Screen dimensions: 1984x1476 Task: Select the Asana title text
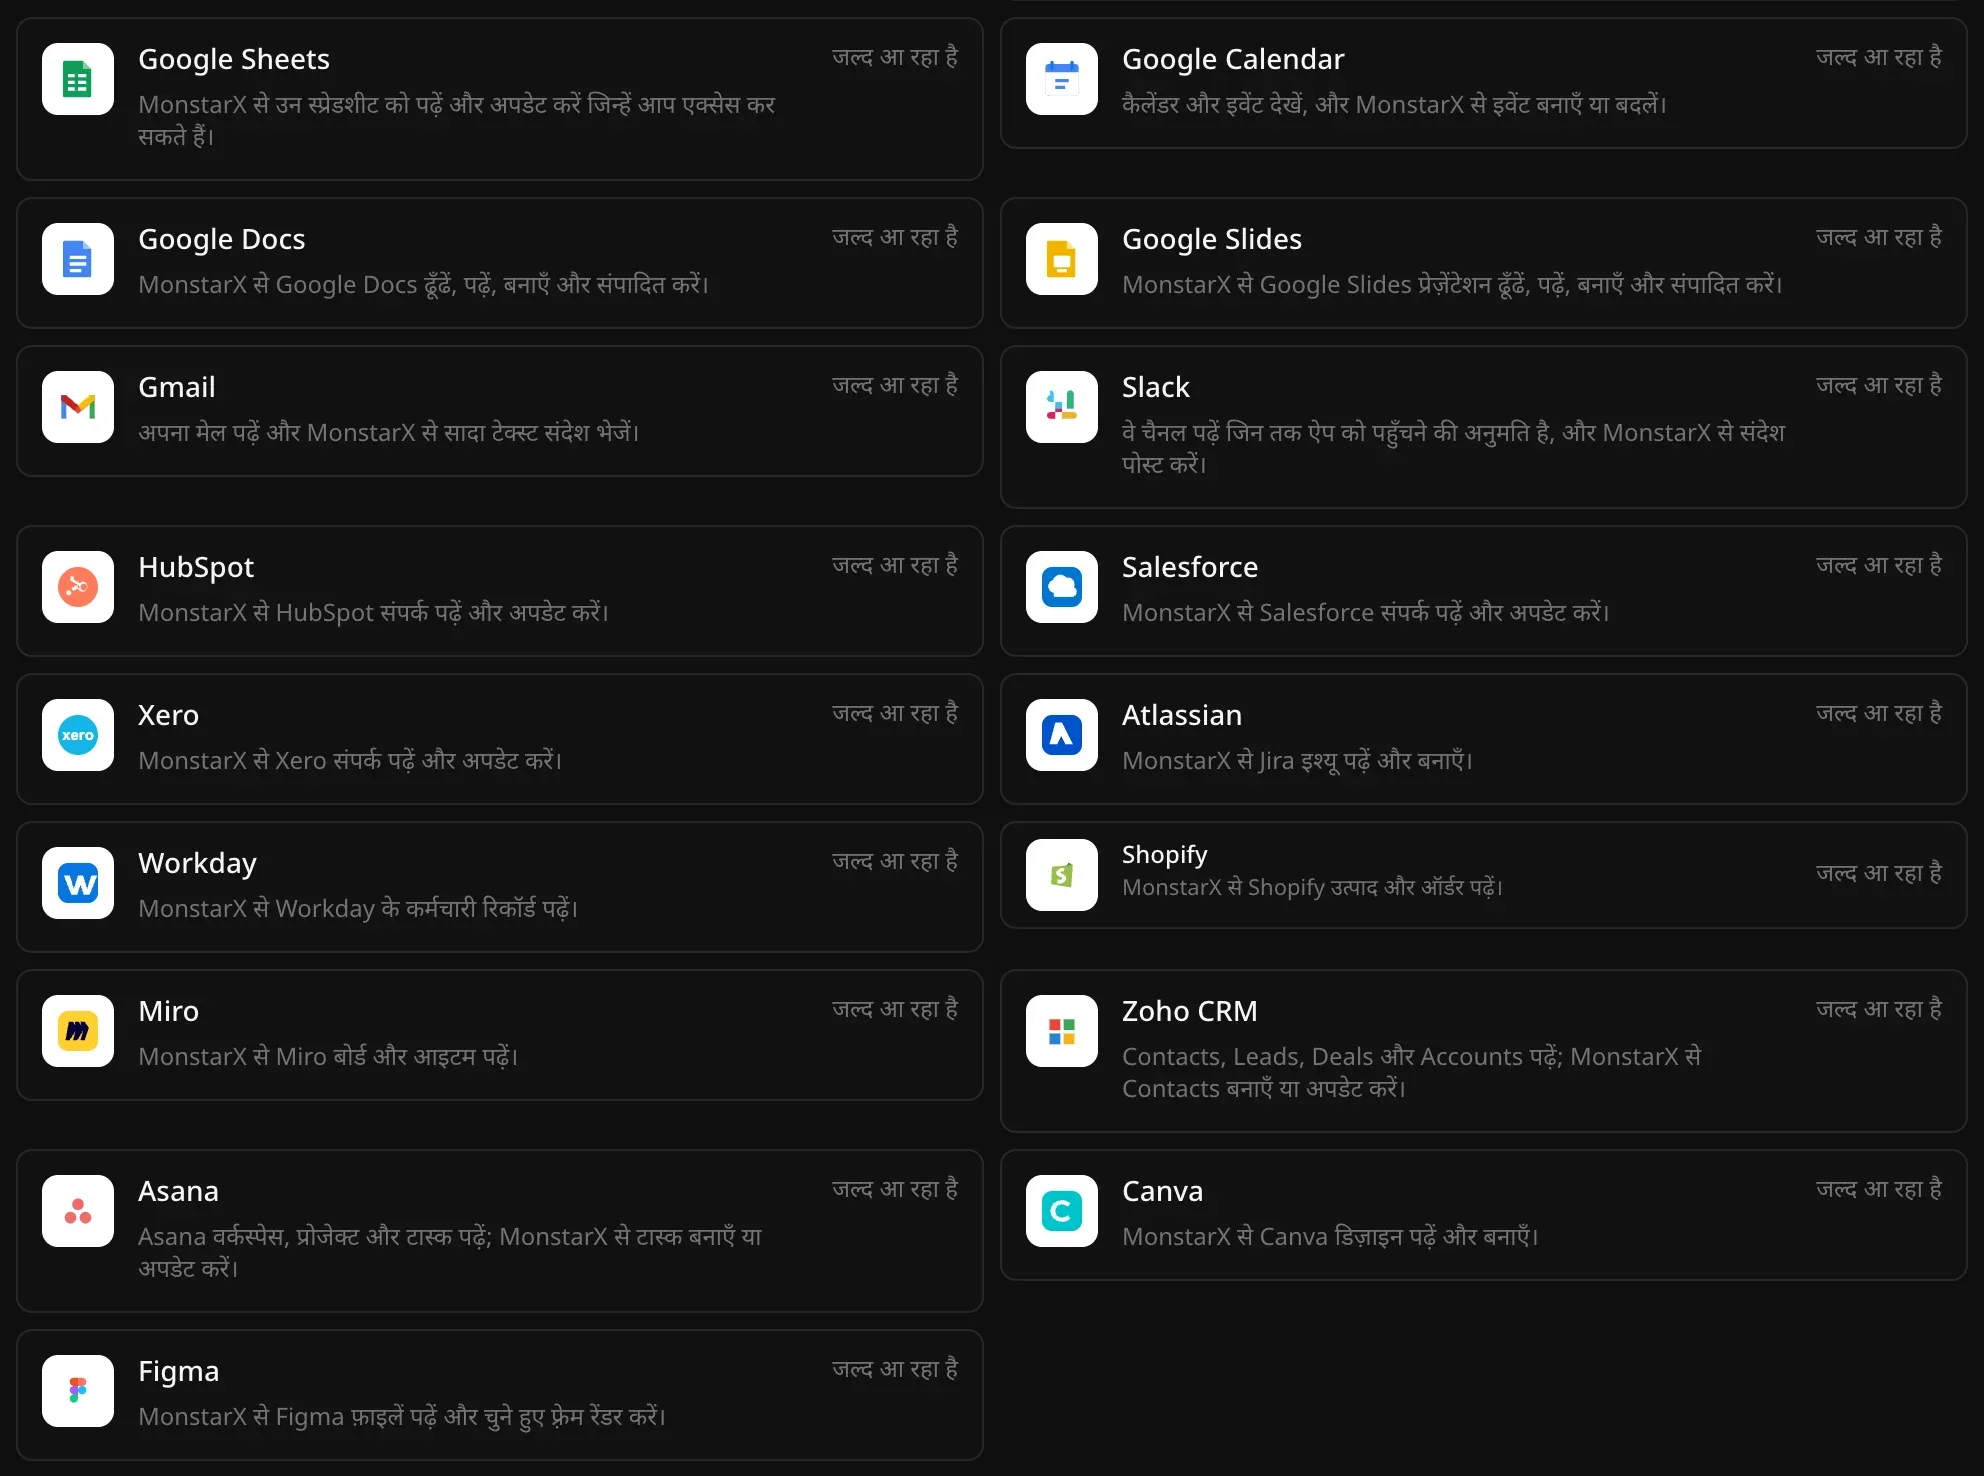tap(178, 1192)
